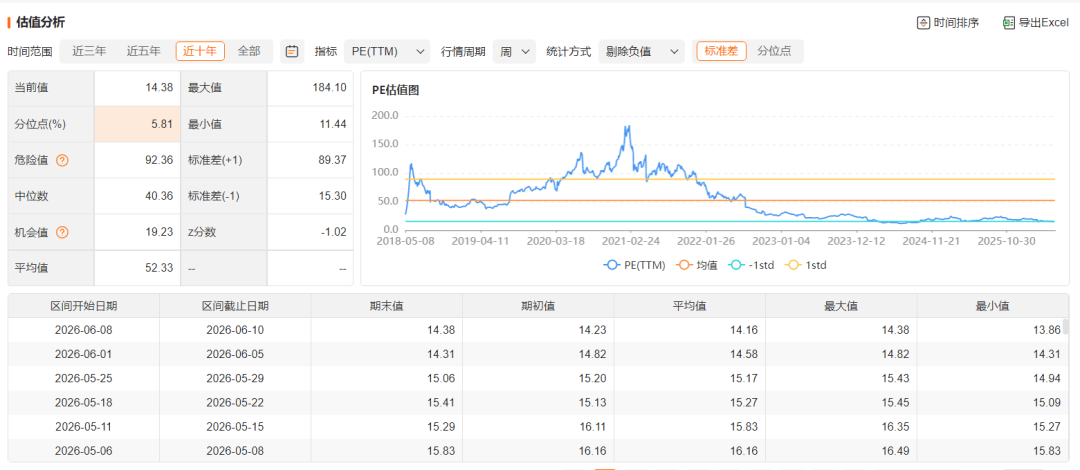Open the PE(TTM) indicator dropdown

(386, 51)
